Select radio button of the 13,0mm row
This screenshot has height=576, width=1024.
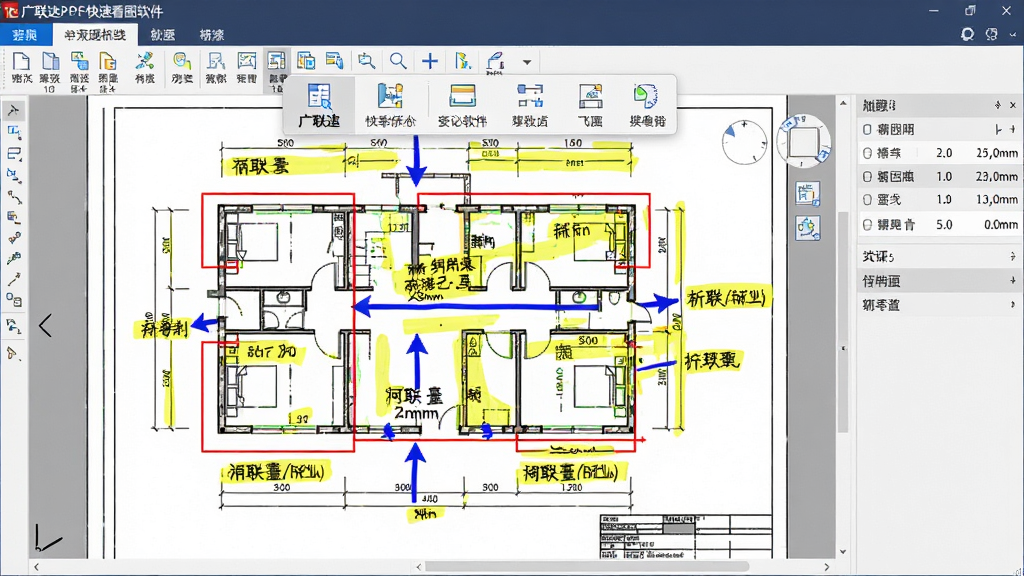[x=867, y=199]
